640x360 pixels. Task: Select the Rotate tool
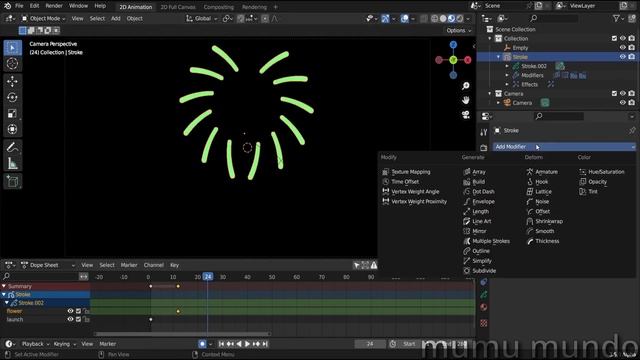(12, 97)
